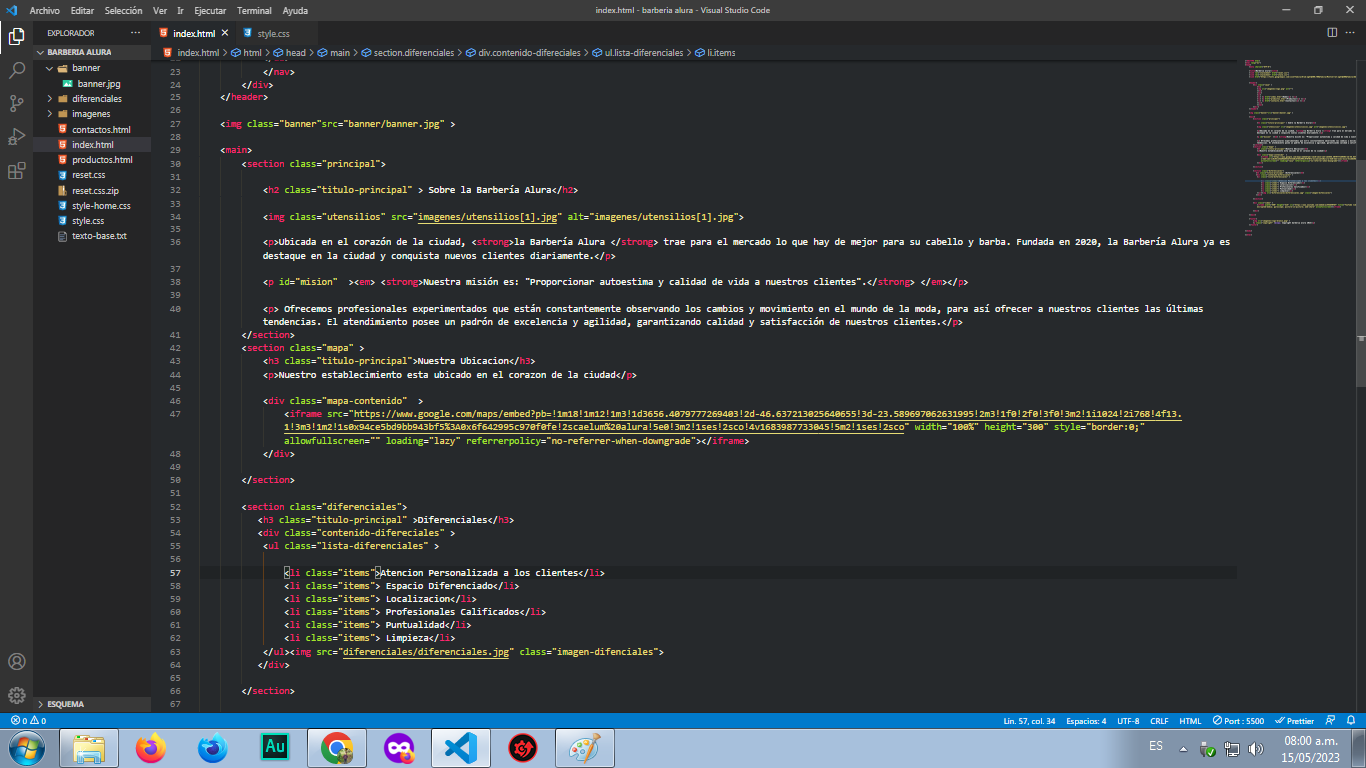Open the editor more actions ellipsis
Viewport: 1366px width, 768px height.
[x=1351, y=33]
